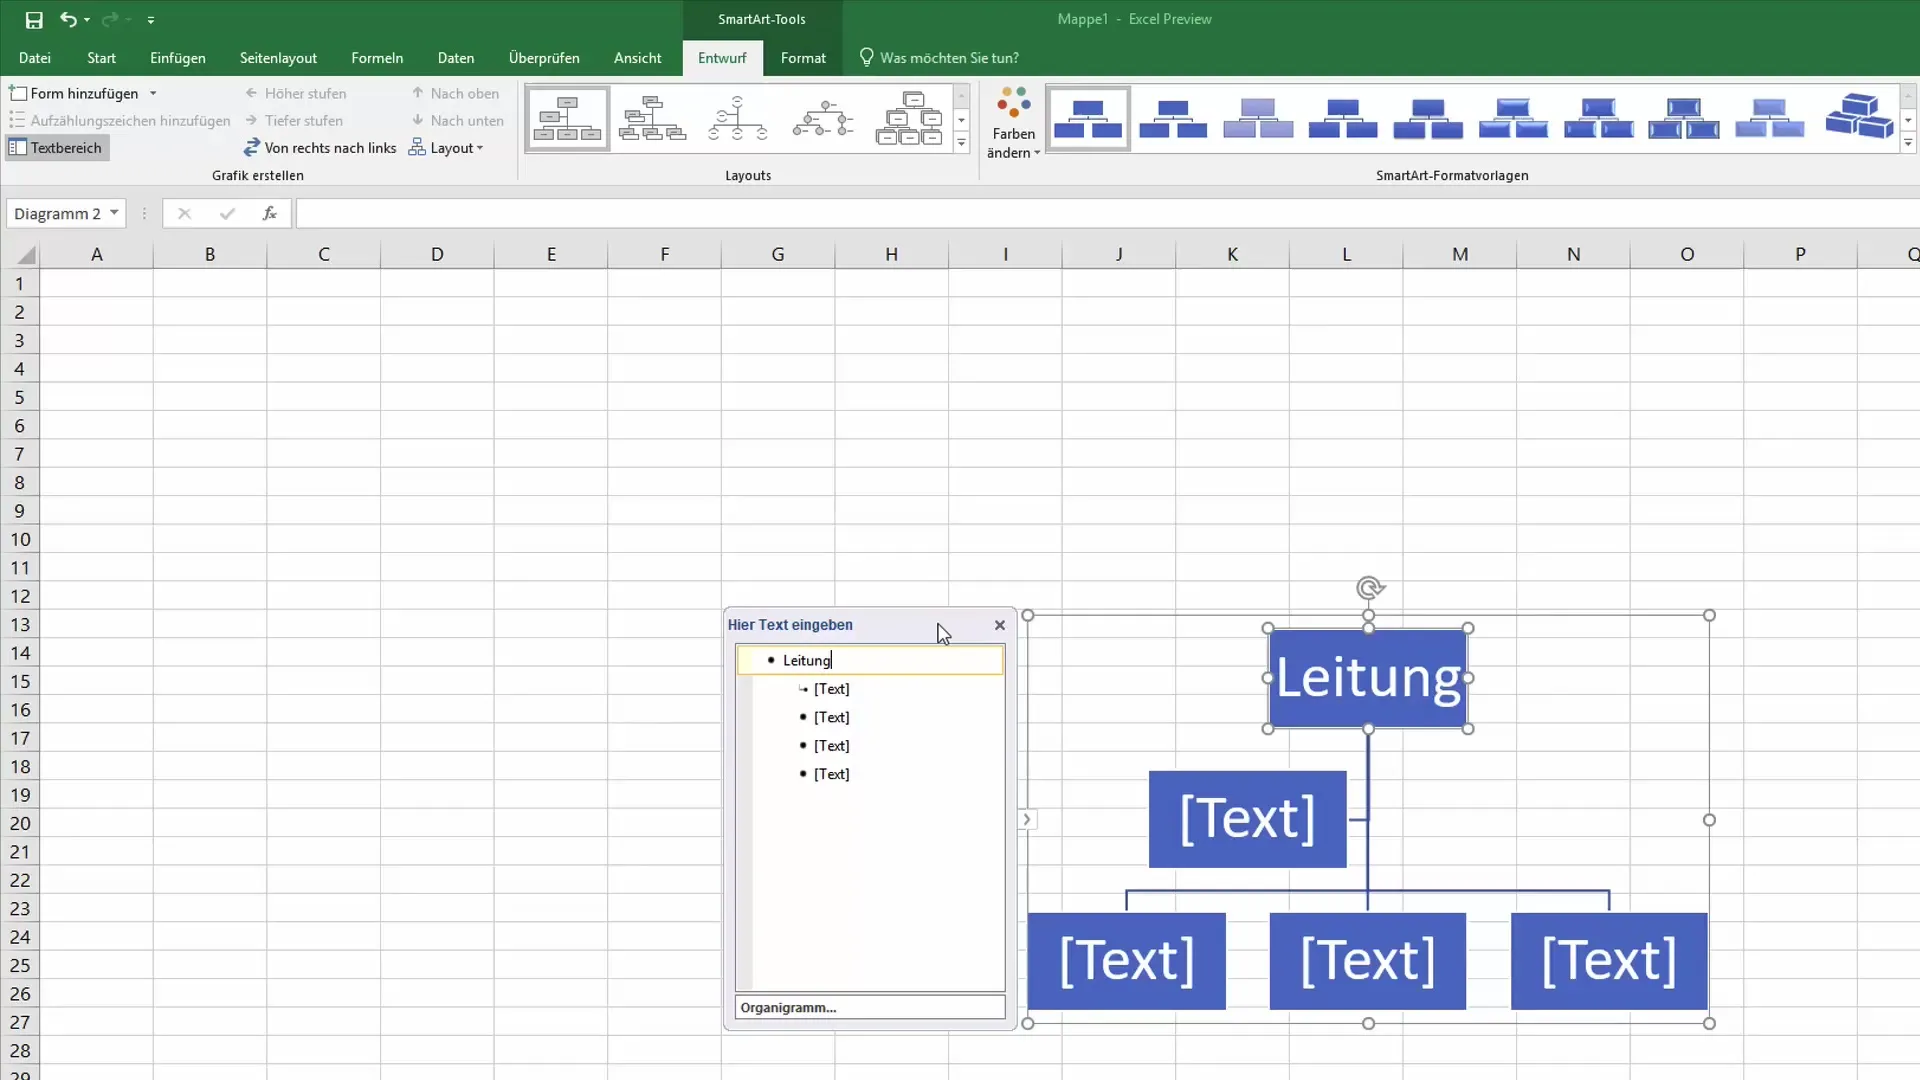
Task: Click Form hinzufügen button
Action: pos(74,93)
